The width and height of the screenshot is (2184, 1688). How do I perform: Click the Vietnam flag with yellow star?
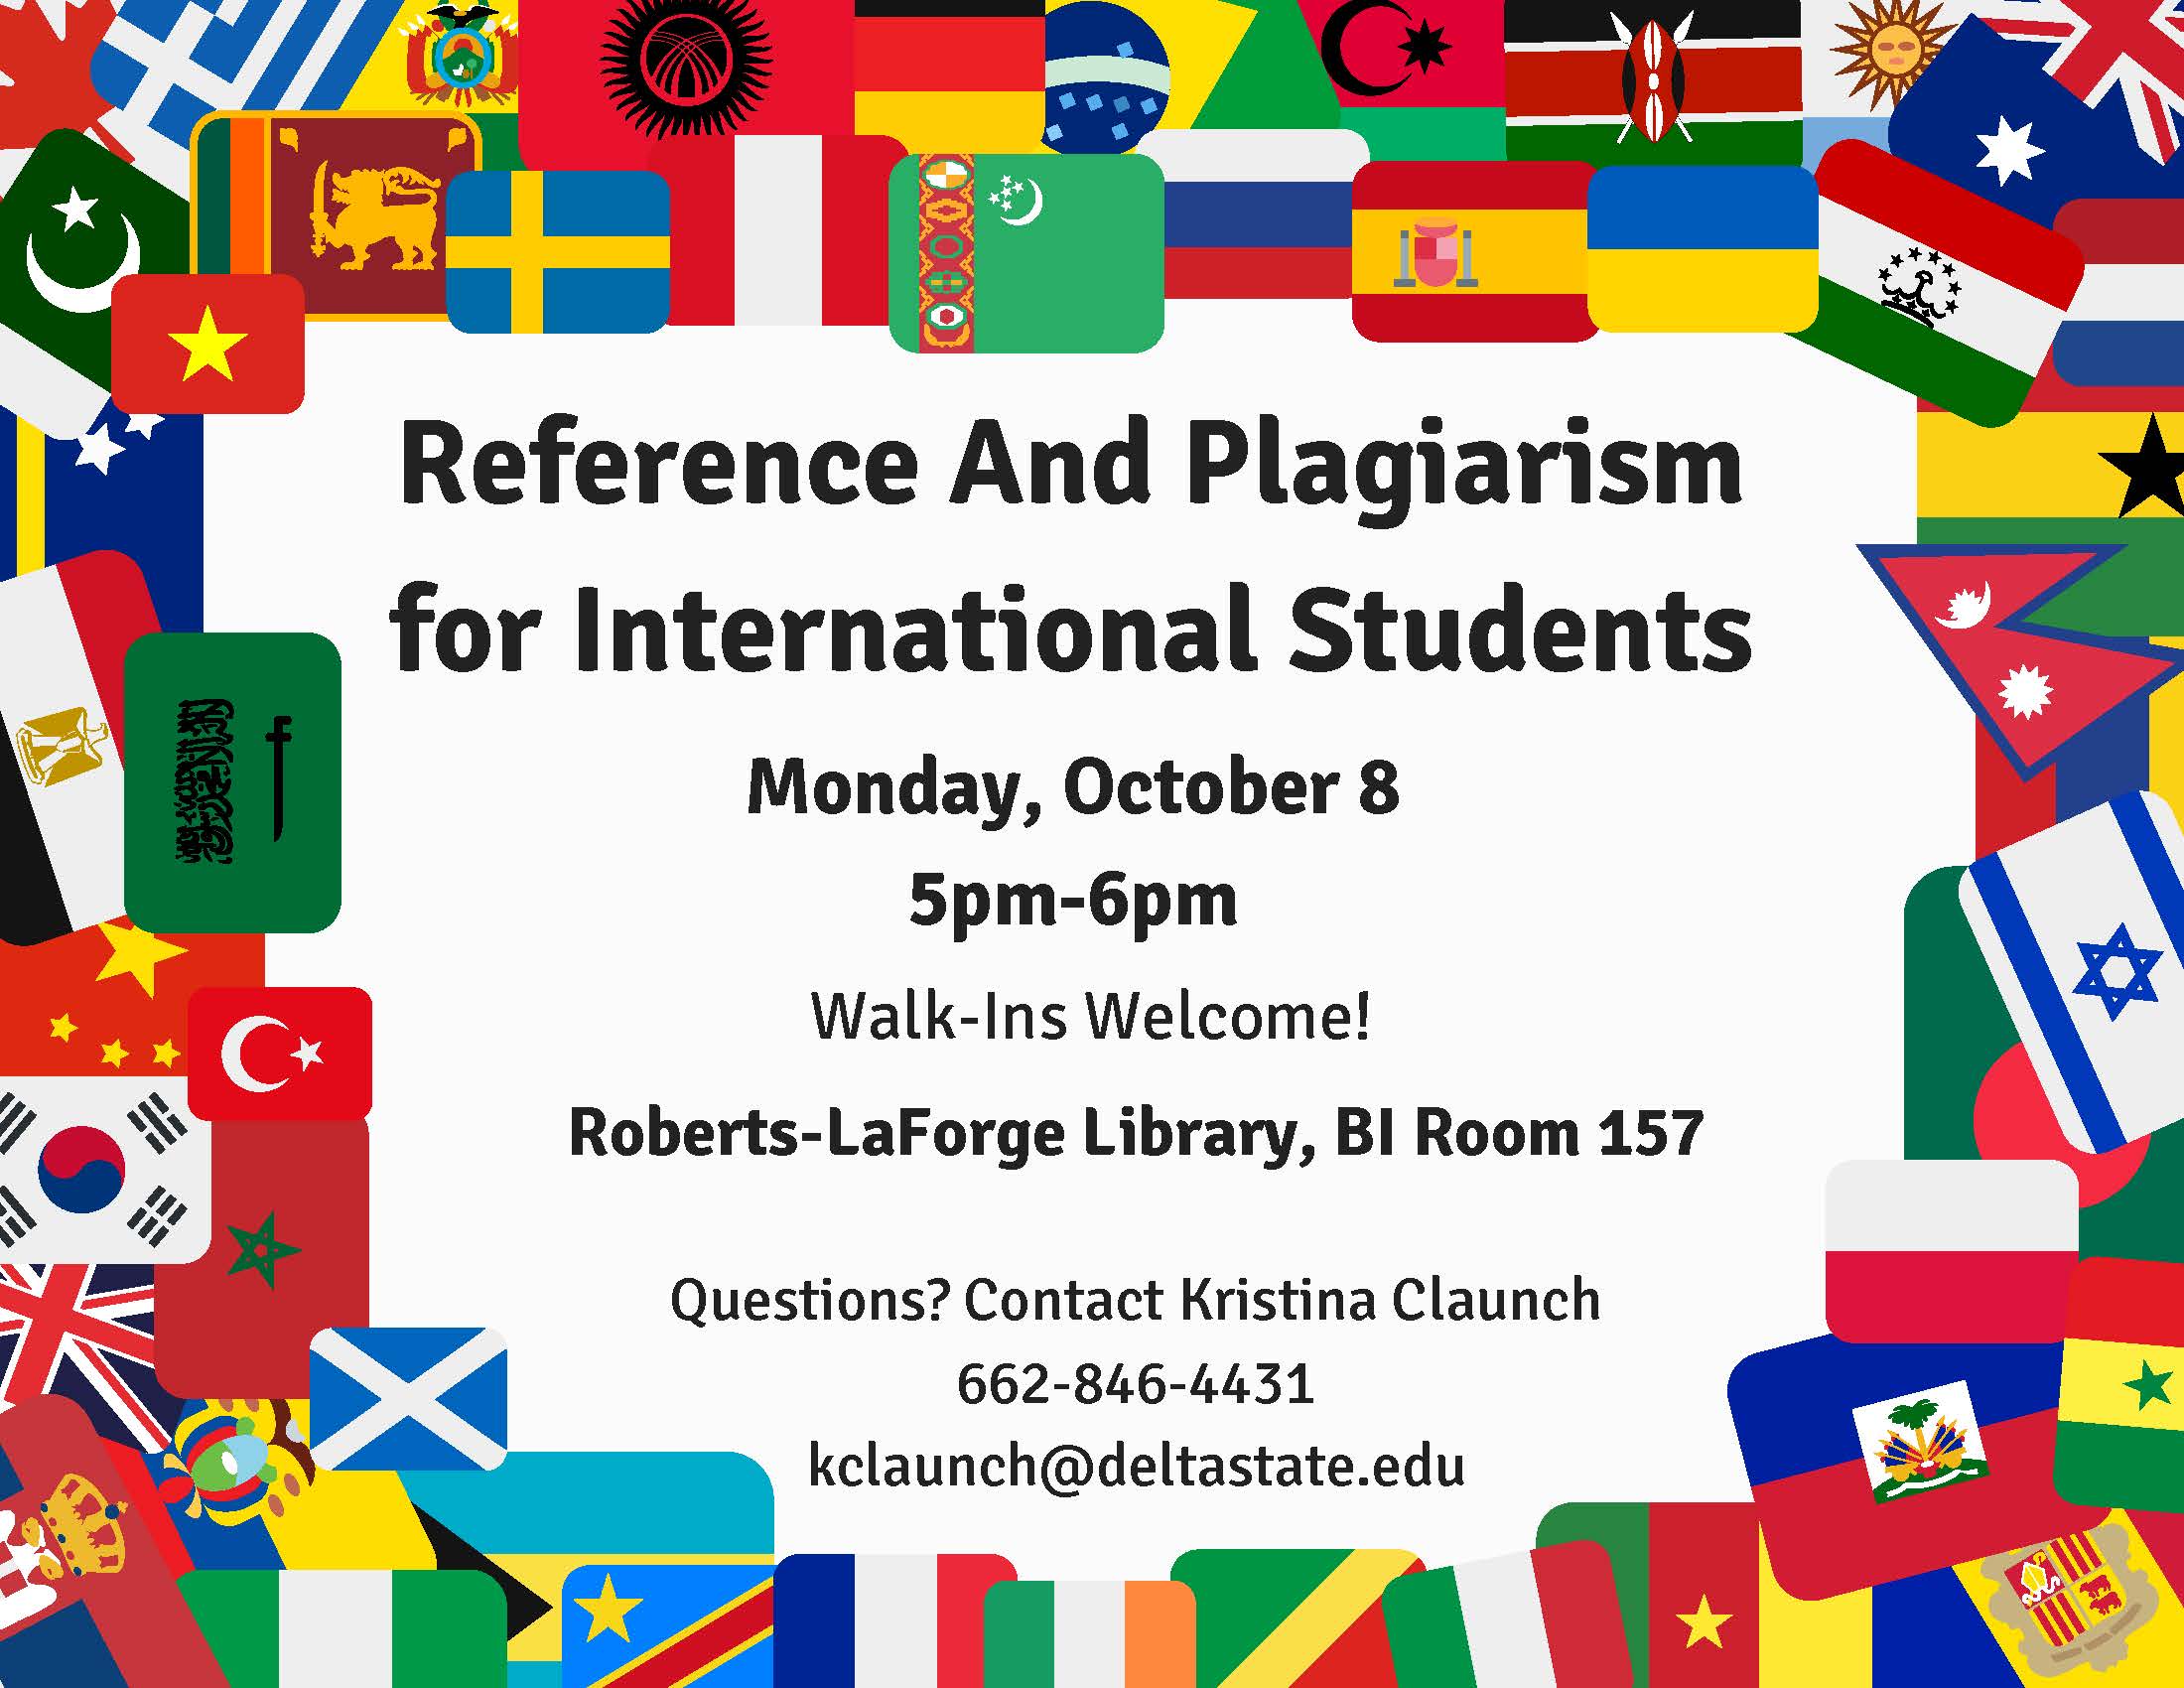[208, 344]
